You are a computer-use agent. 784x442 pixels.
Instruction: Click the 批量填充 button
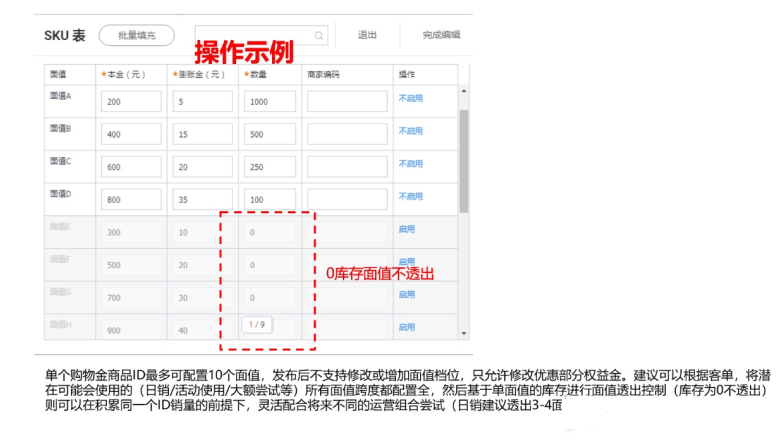coord(136,36)
